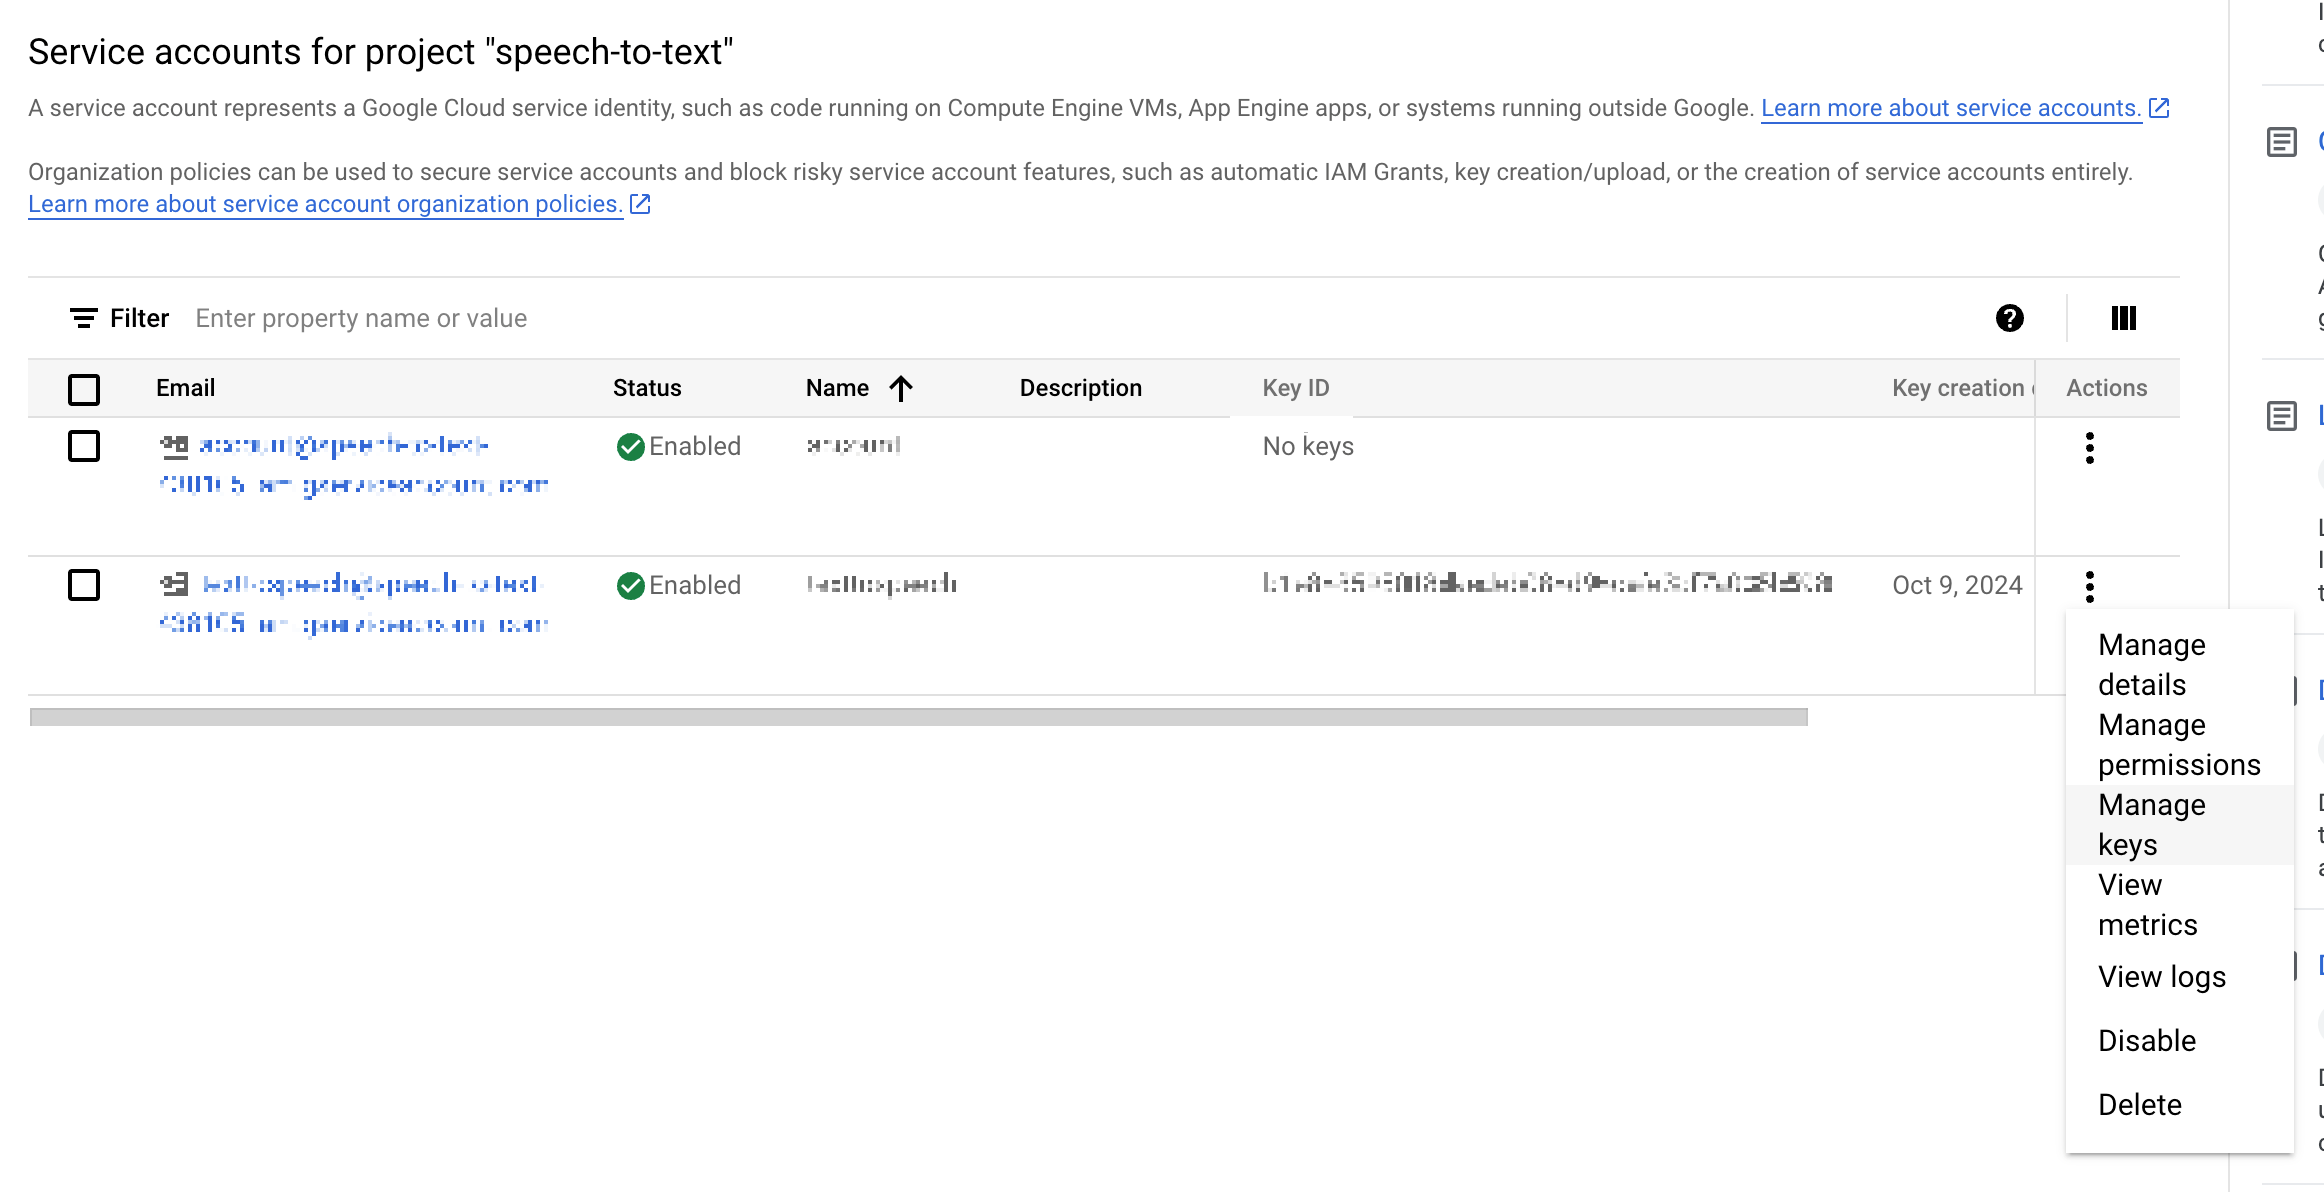This screenshot has height=1192, width=2324.
Task: Toggle actions menu for second service account
Action: pyautogui.click(x=2089, y=586)
